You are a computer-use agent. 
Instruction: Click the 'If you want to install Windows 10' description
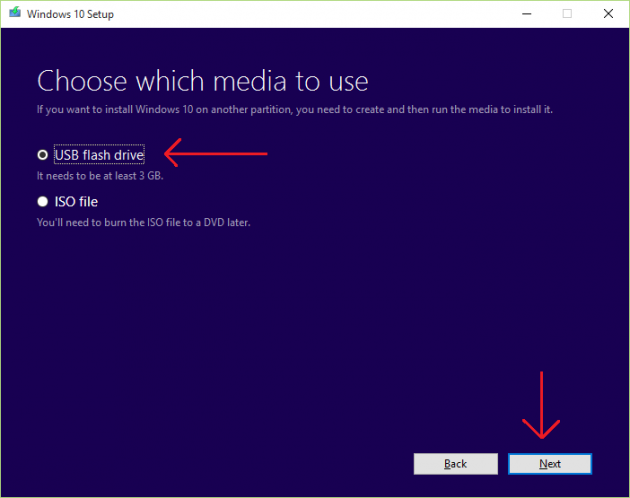tap(295, 110)
